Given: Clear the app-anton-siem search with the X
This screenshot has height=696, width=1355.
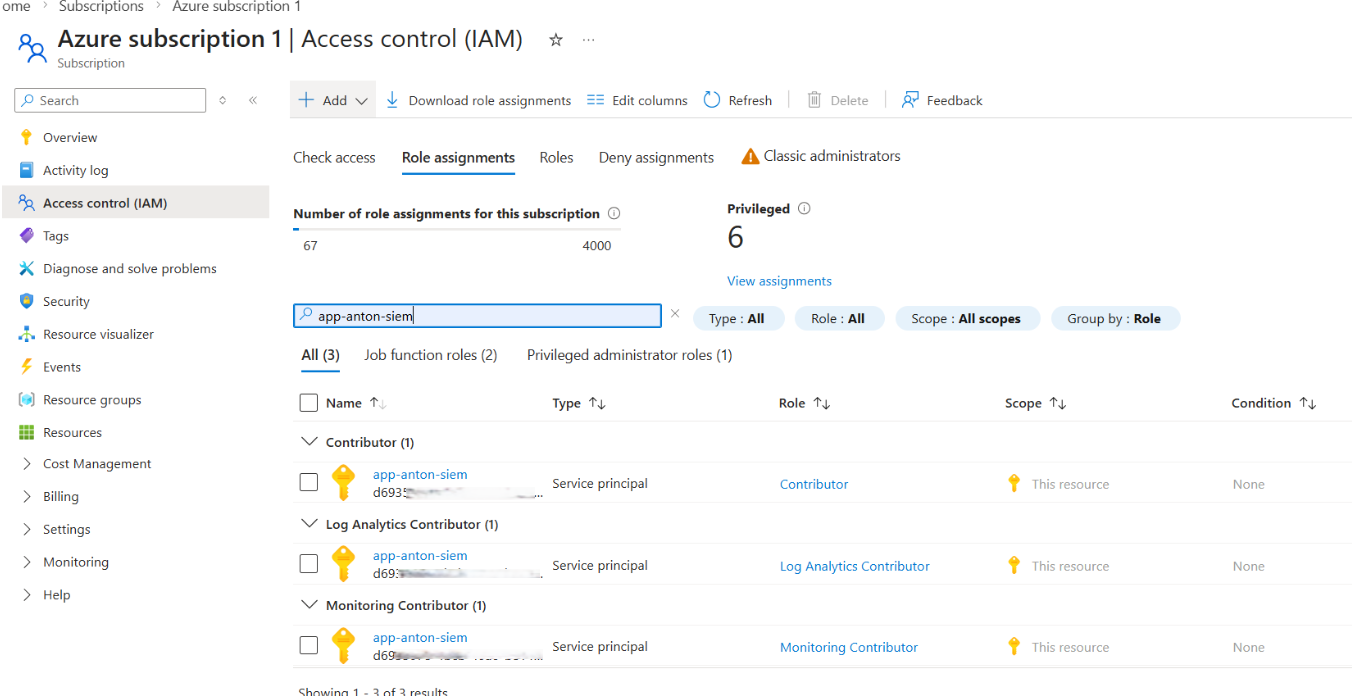Looking at the screenshot, I should click(x=675, y=314).
